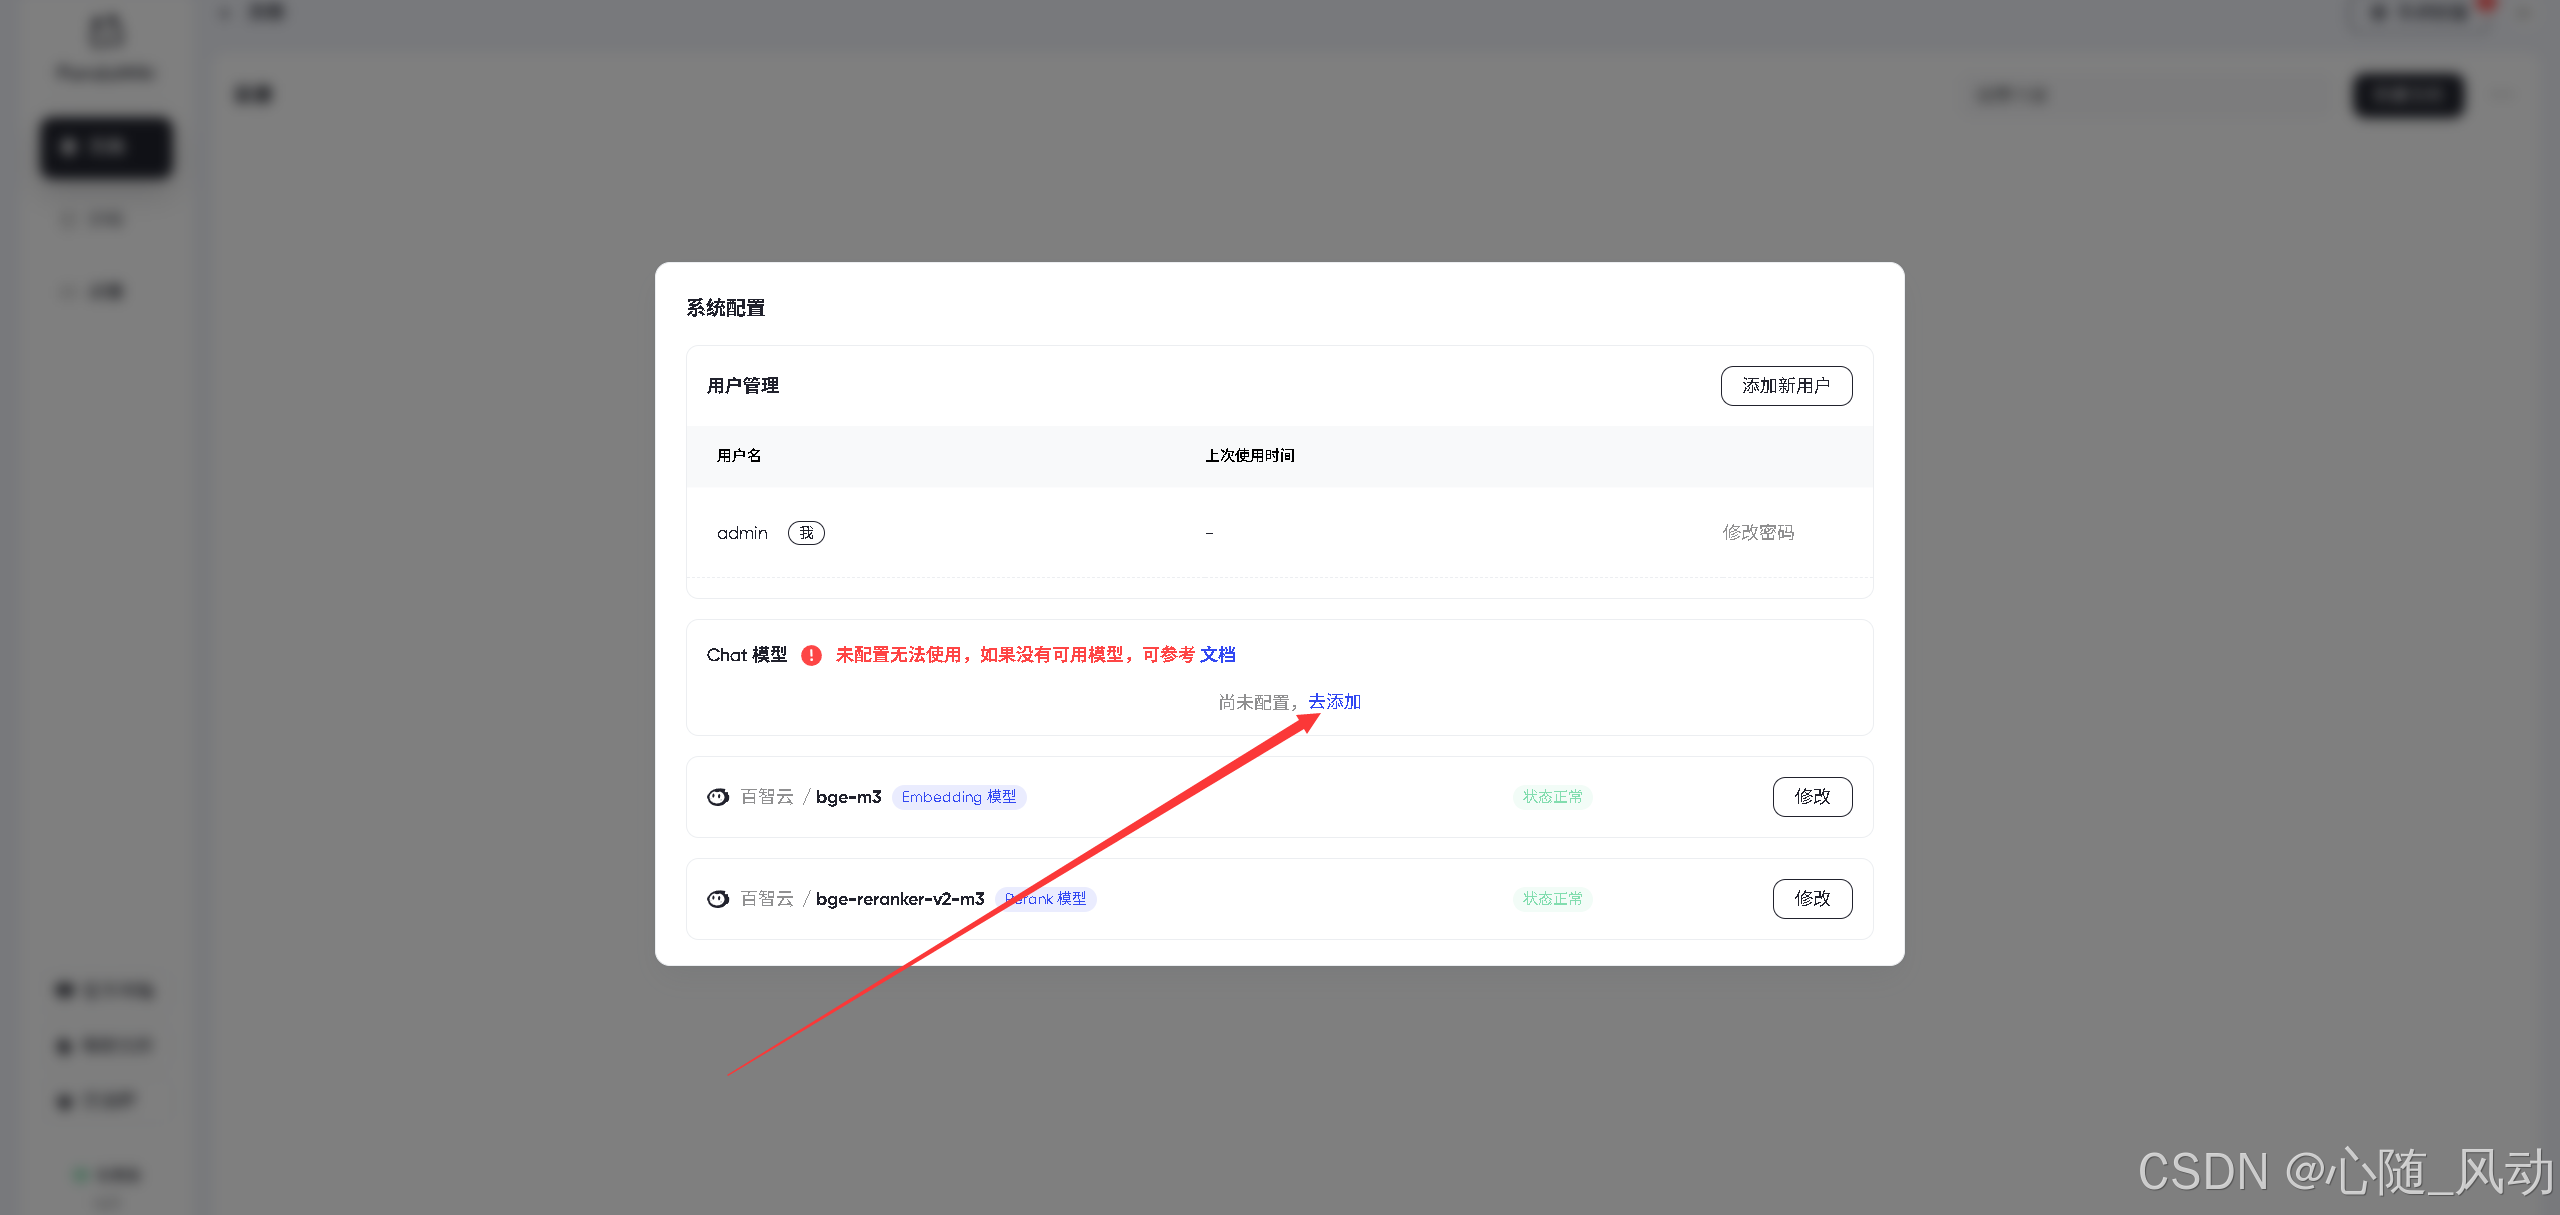Image resolution: width=2560 pixels, height=1215 pixels.
Task: Click 状态正常 status badge for bge-reranker-v2-m3
Action: click(x=1552, y=899)
